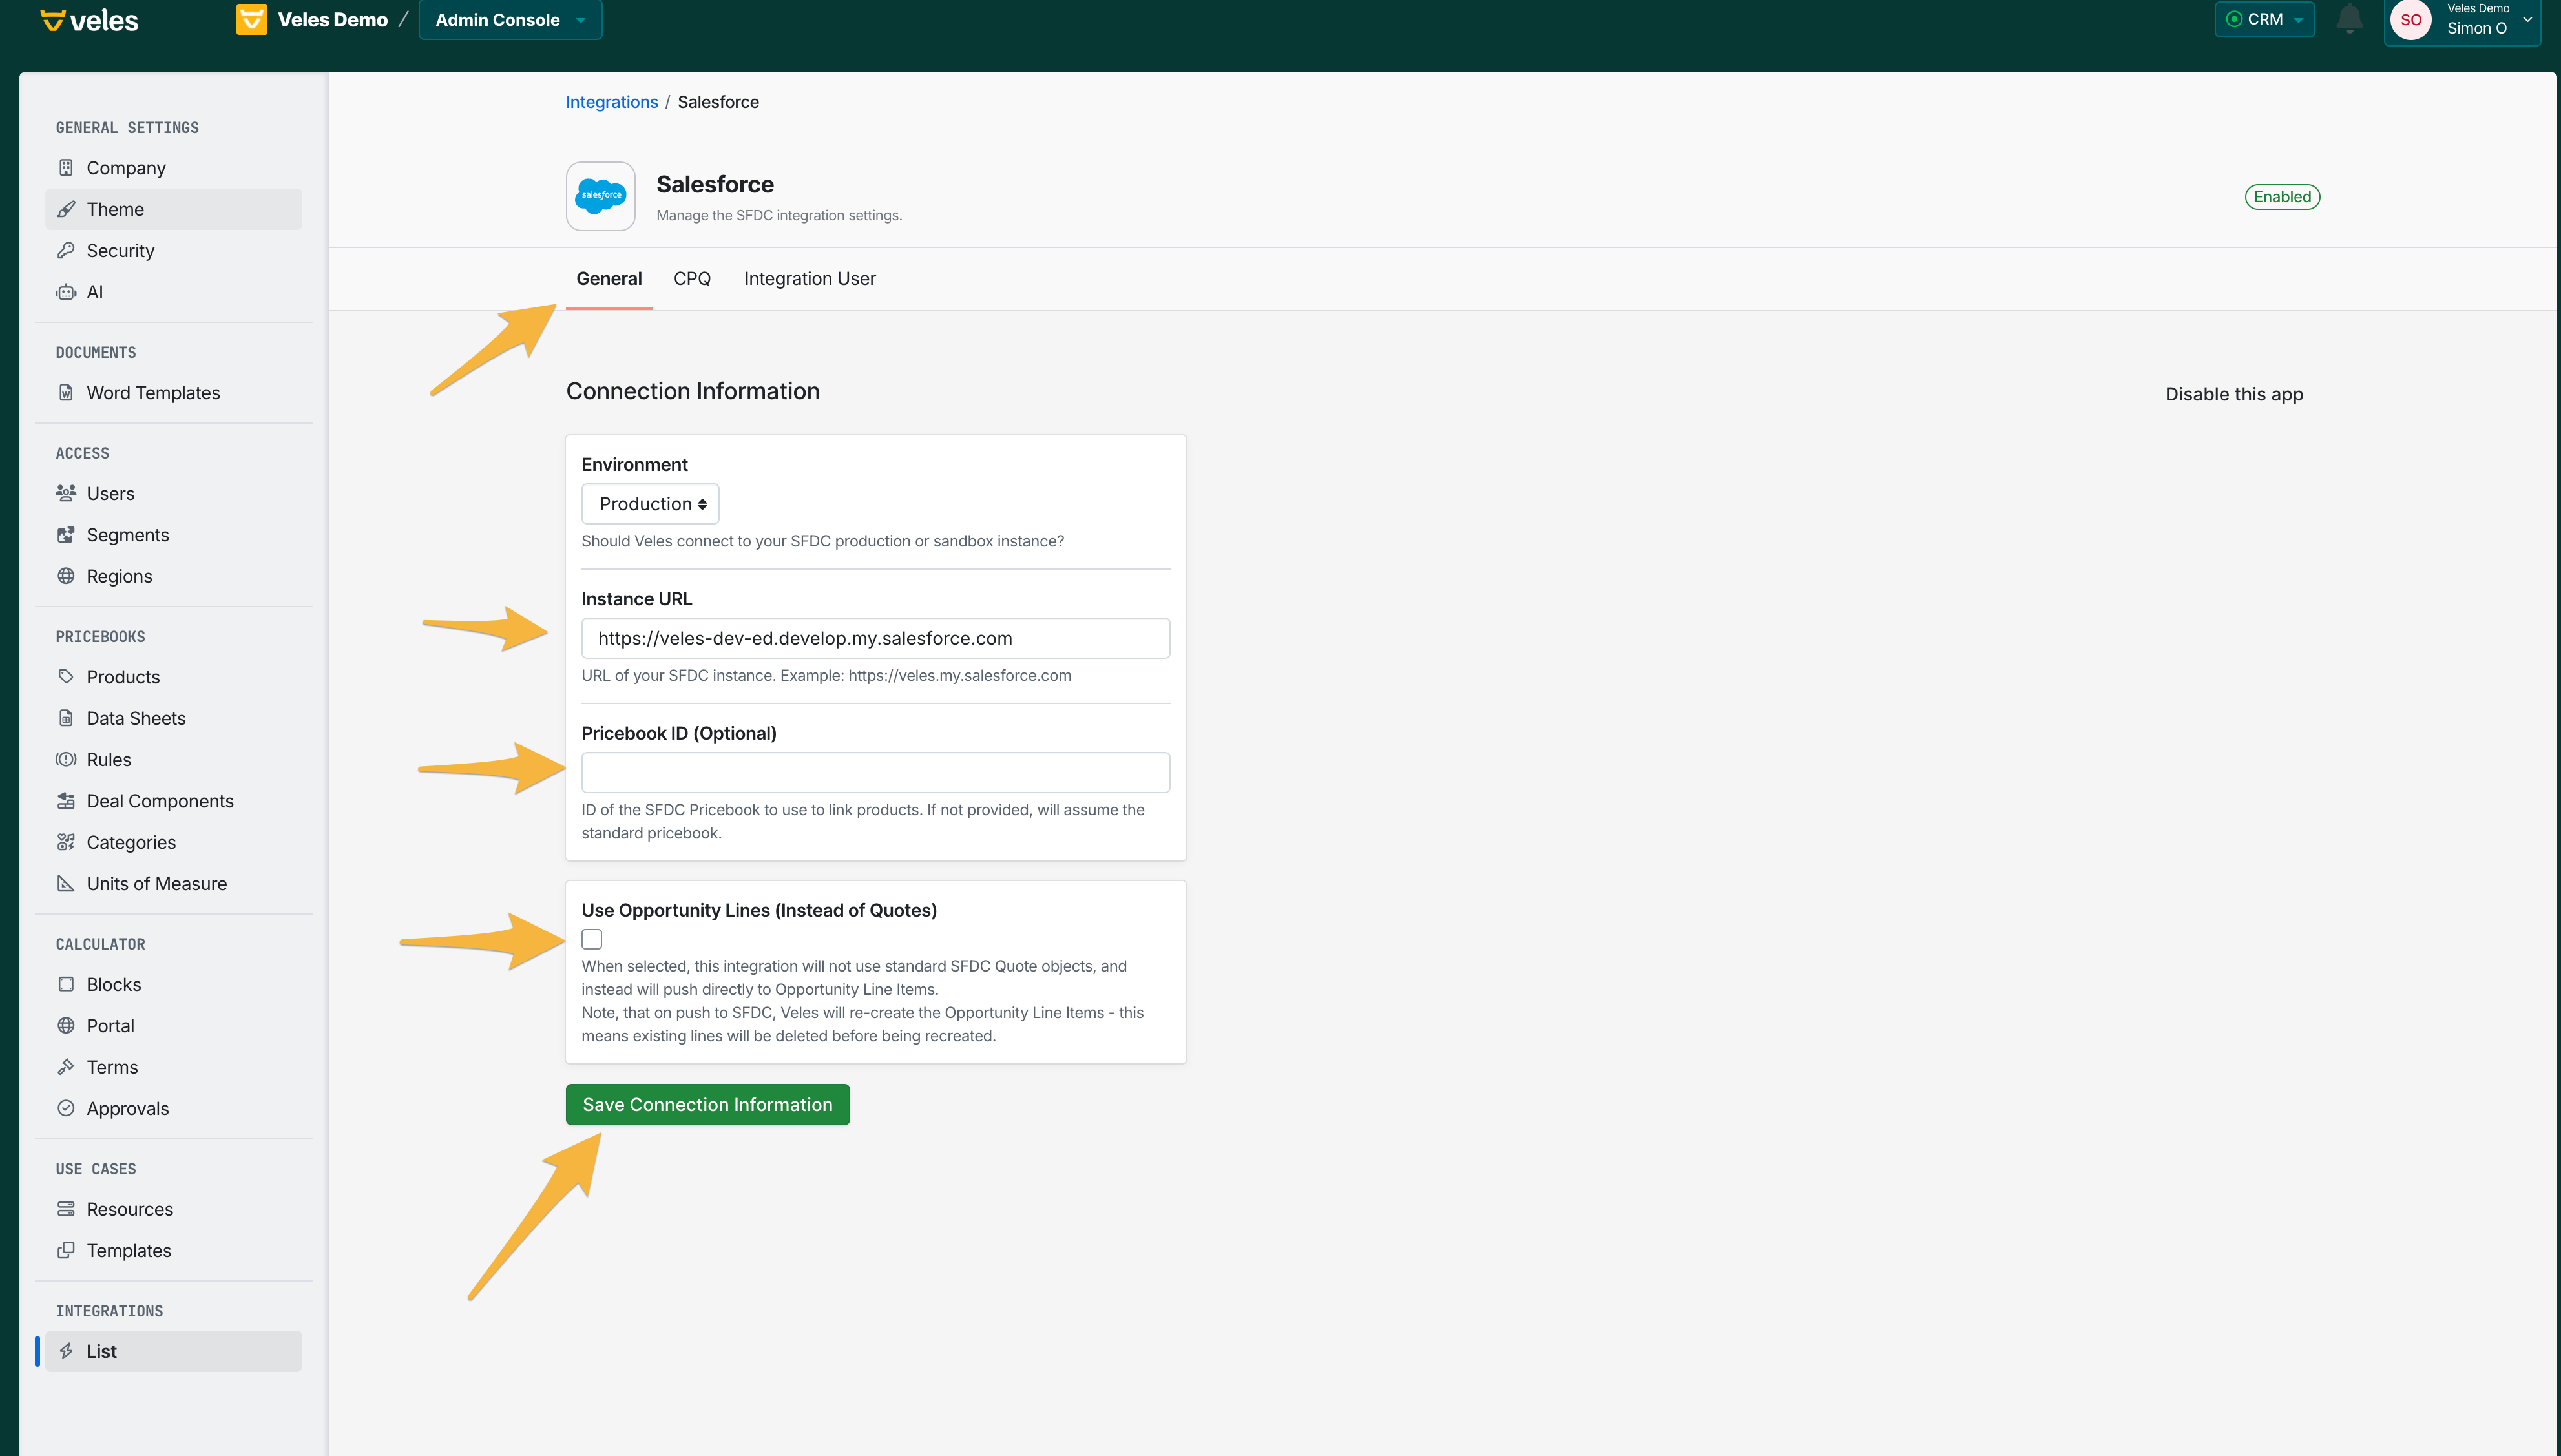Click the Segments icon in sidebar
Viewport: 2561px width, 1456px height.
coord(66,534)
